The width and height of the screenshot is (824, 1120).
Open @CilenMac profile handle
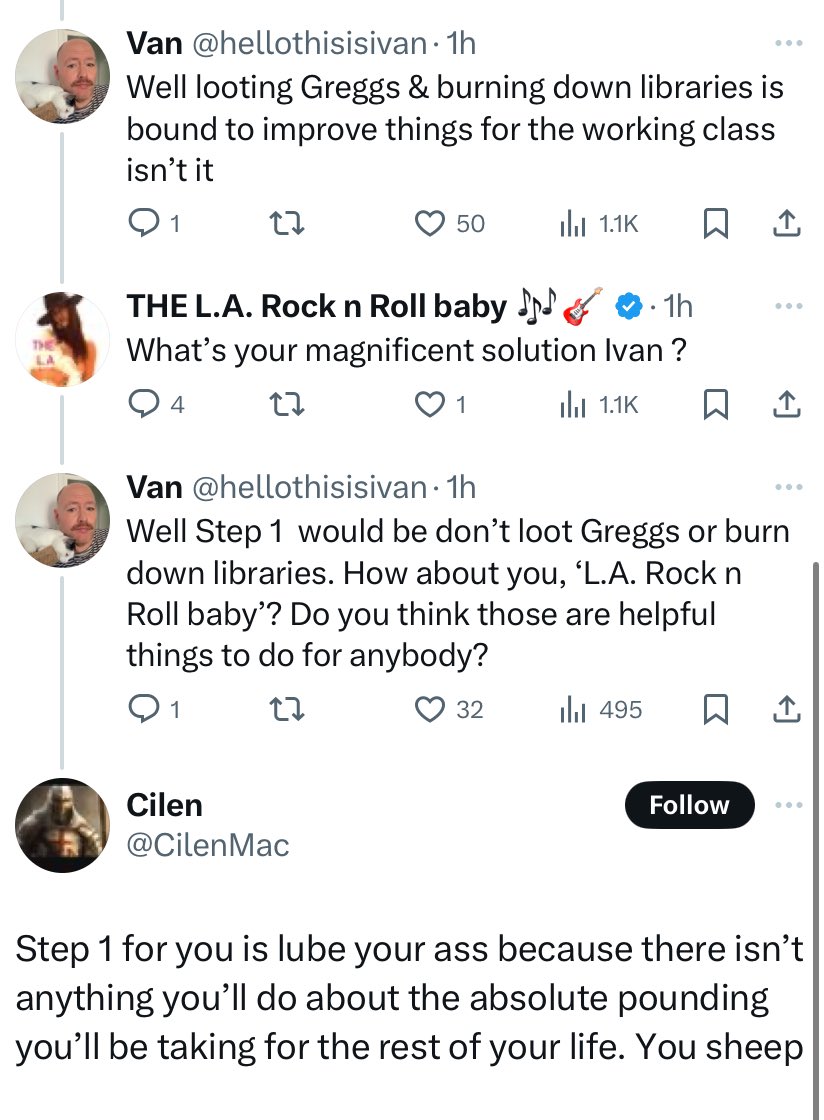coord(207,846)
